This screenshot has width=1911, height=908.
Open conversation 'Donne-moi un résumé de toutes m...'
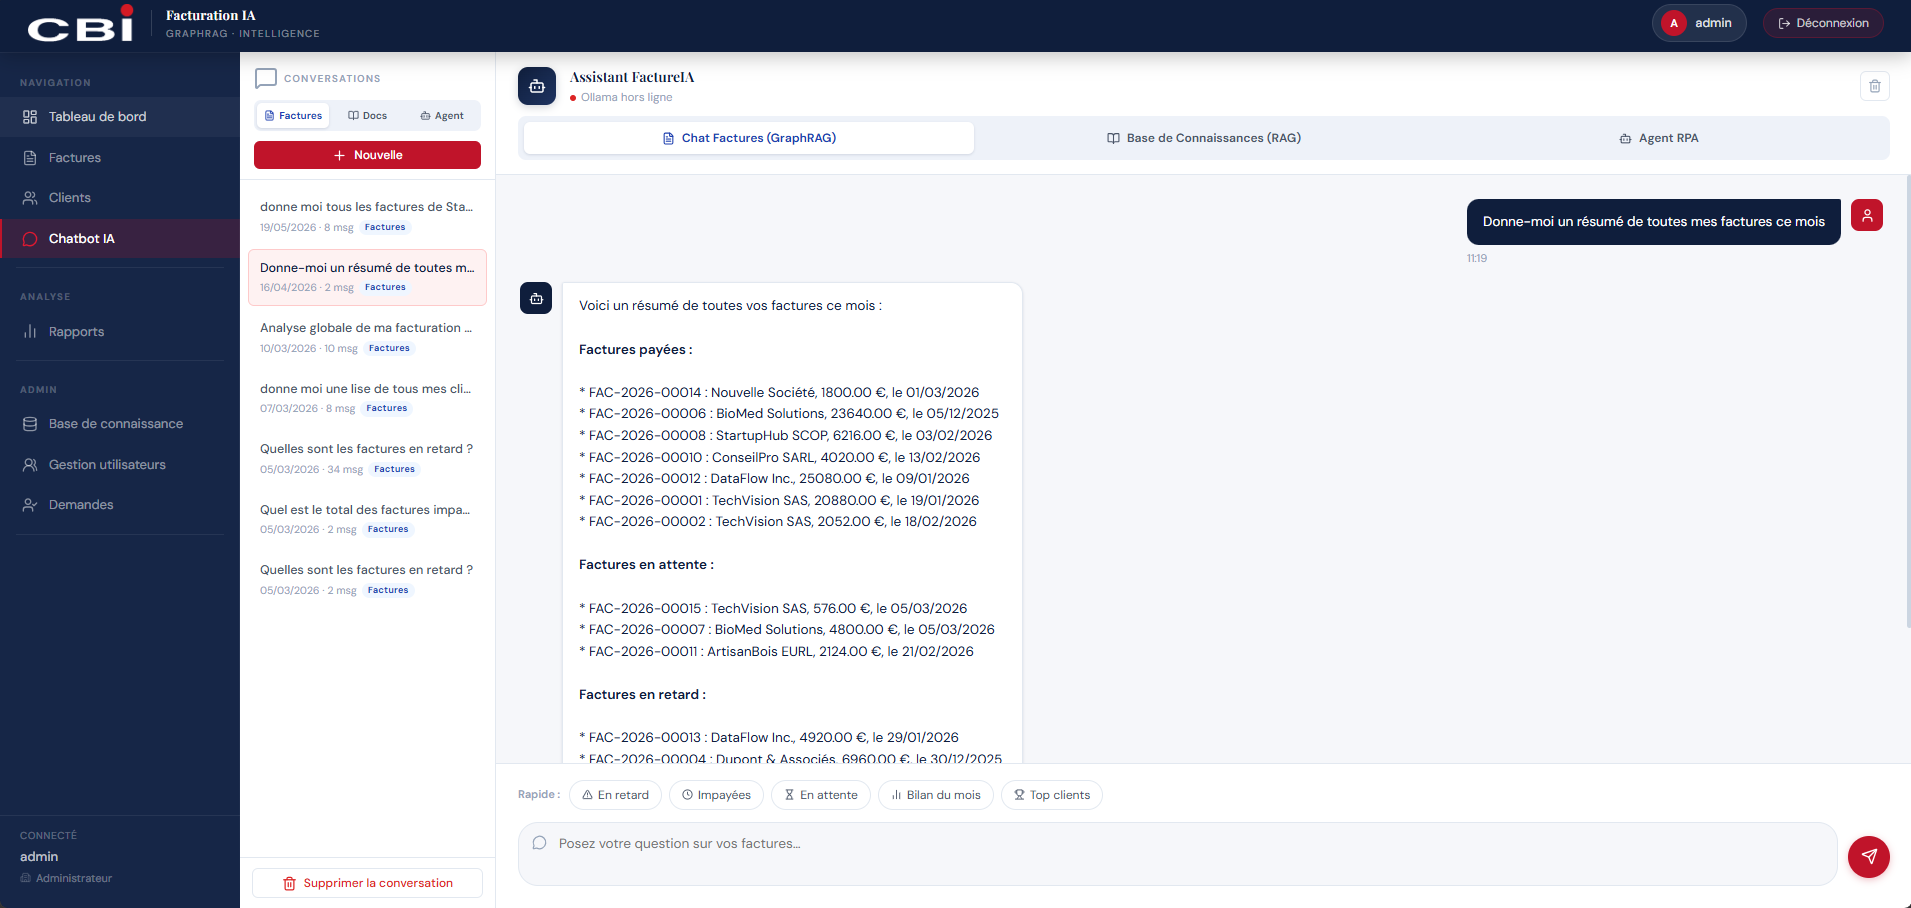367,277
